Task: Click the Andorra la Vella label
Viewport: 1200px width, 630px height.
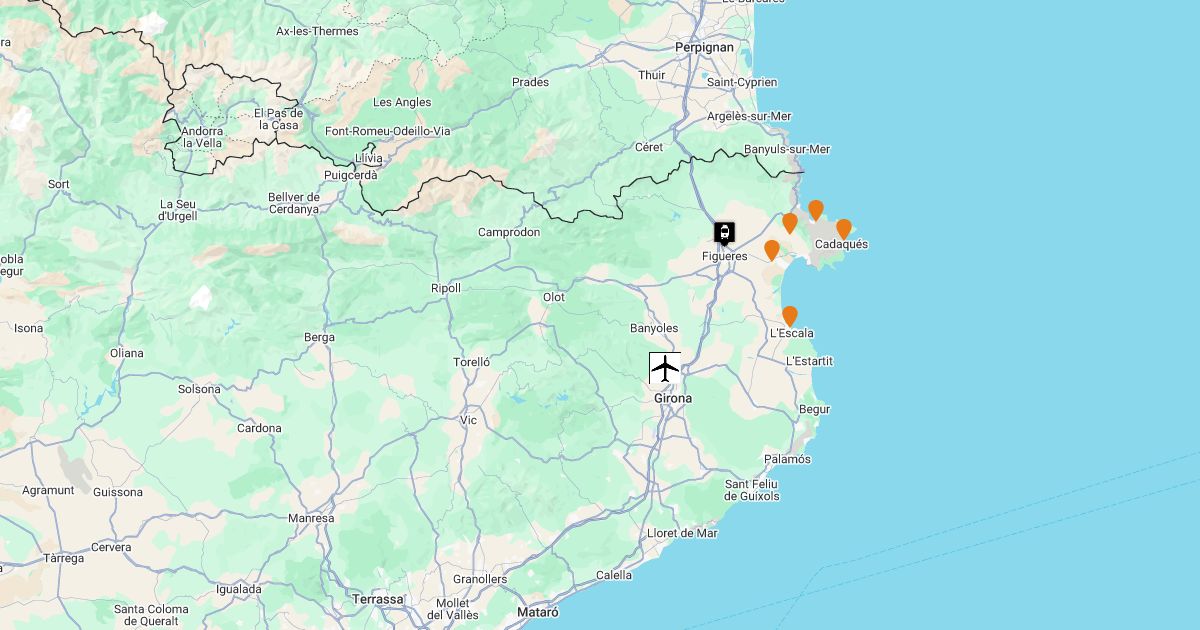Action: pyautogui.click(x=202, y=137)
